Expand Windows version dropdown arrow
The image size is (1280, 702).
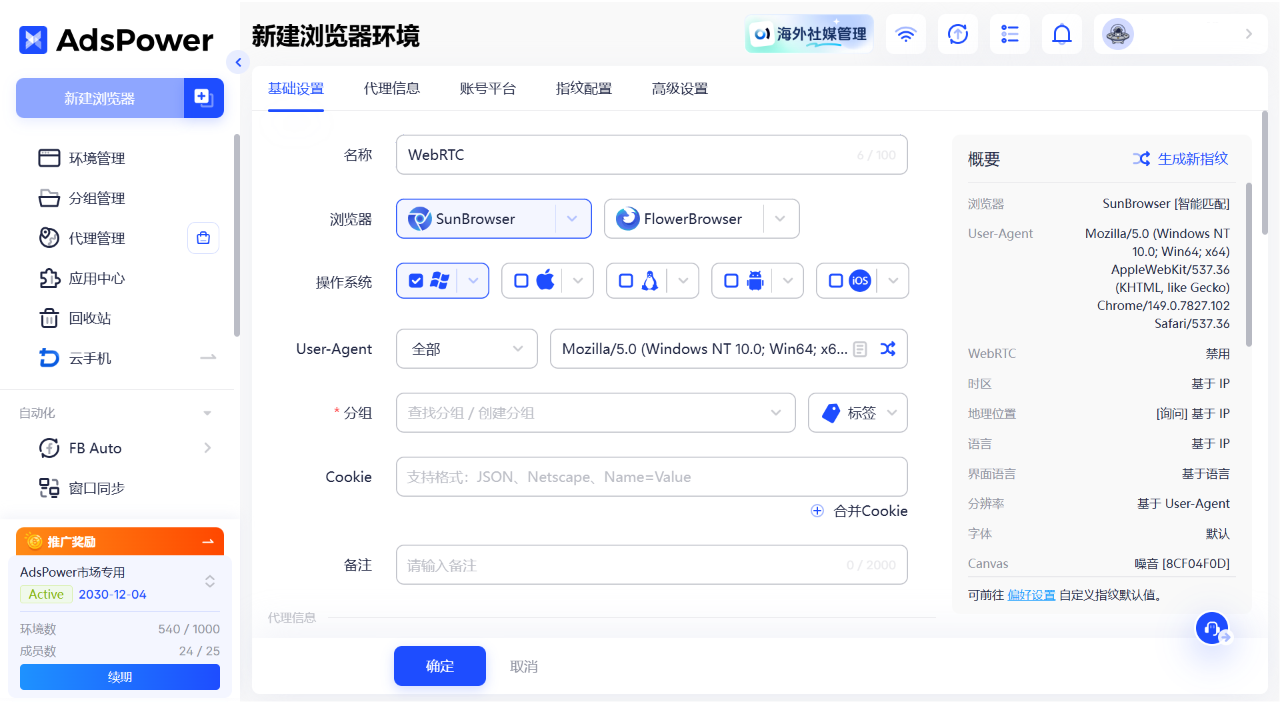(x=473, y=281)
